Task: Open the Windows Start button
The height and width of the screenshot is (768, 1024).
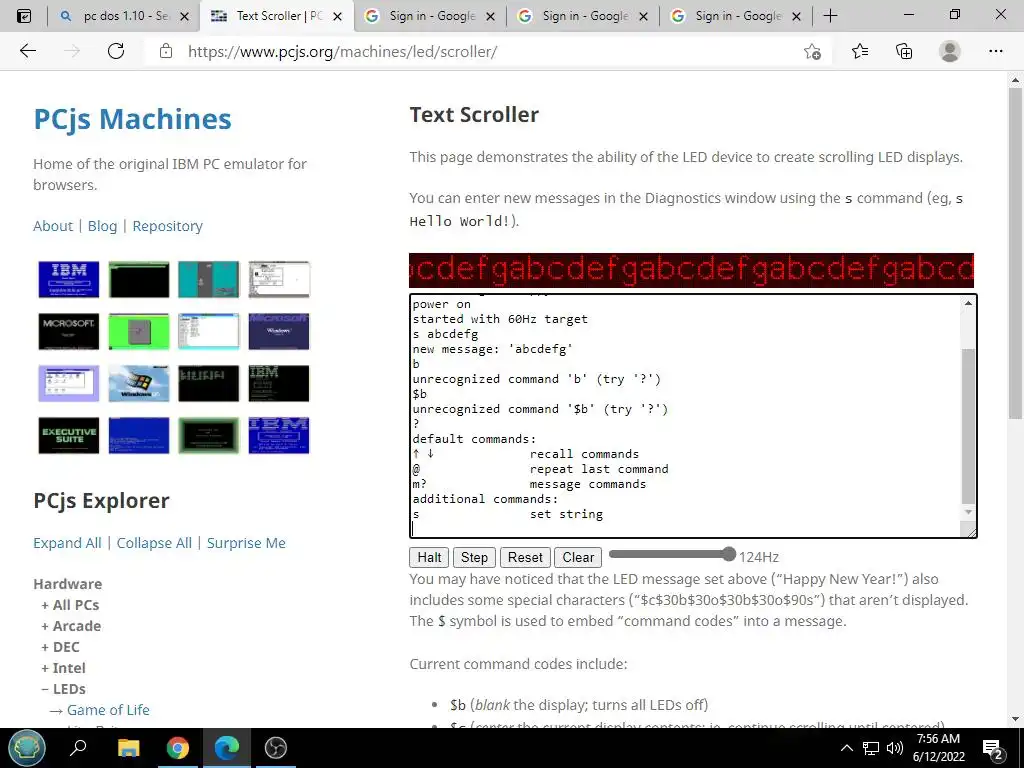Action: [x=27, y=748]
